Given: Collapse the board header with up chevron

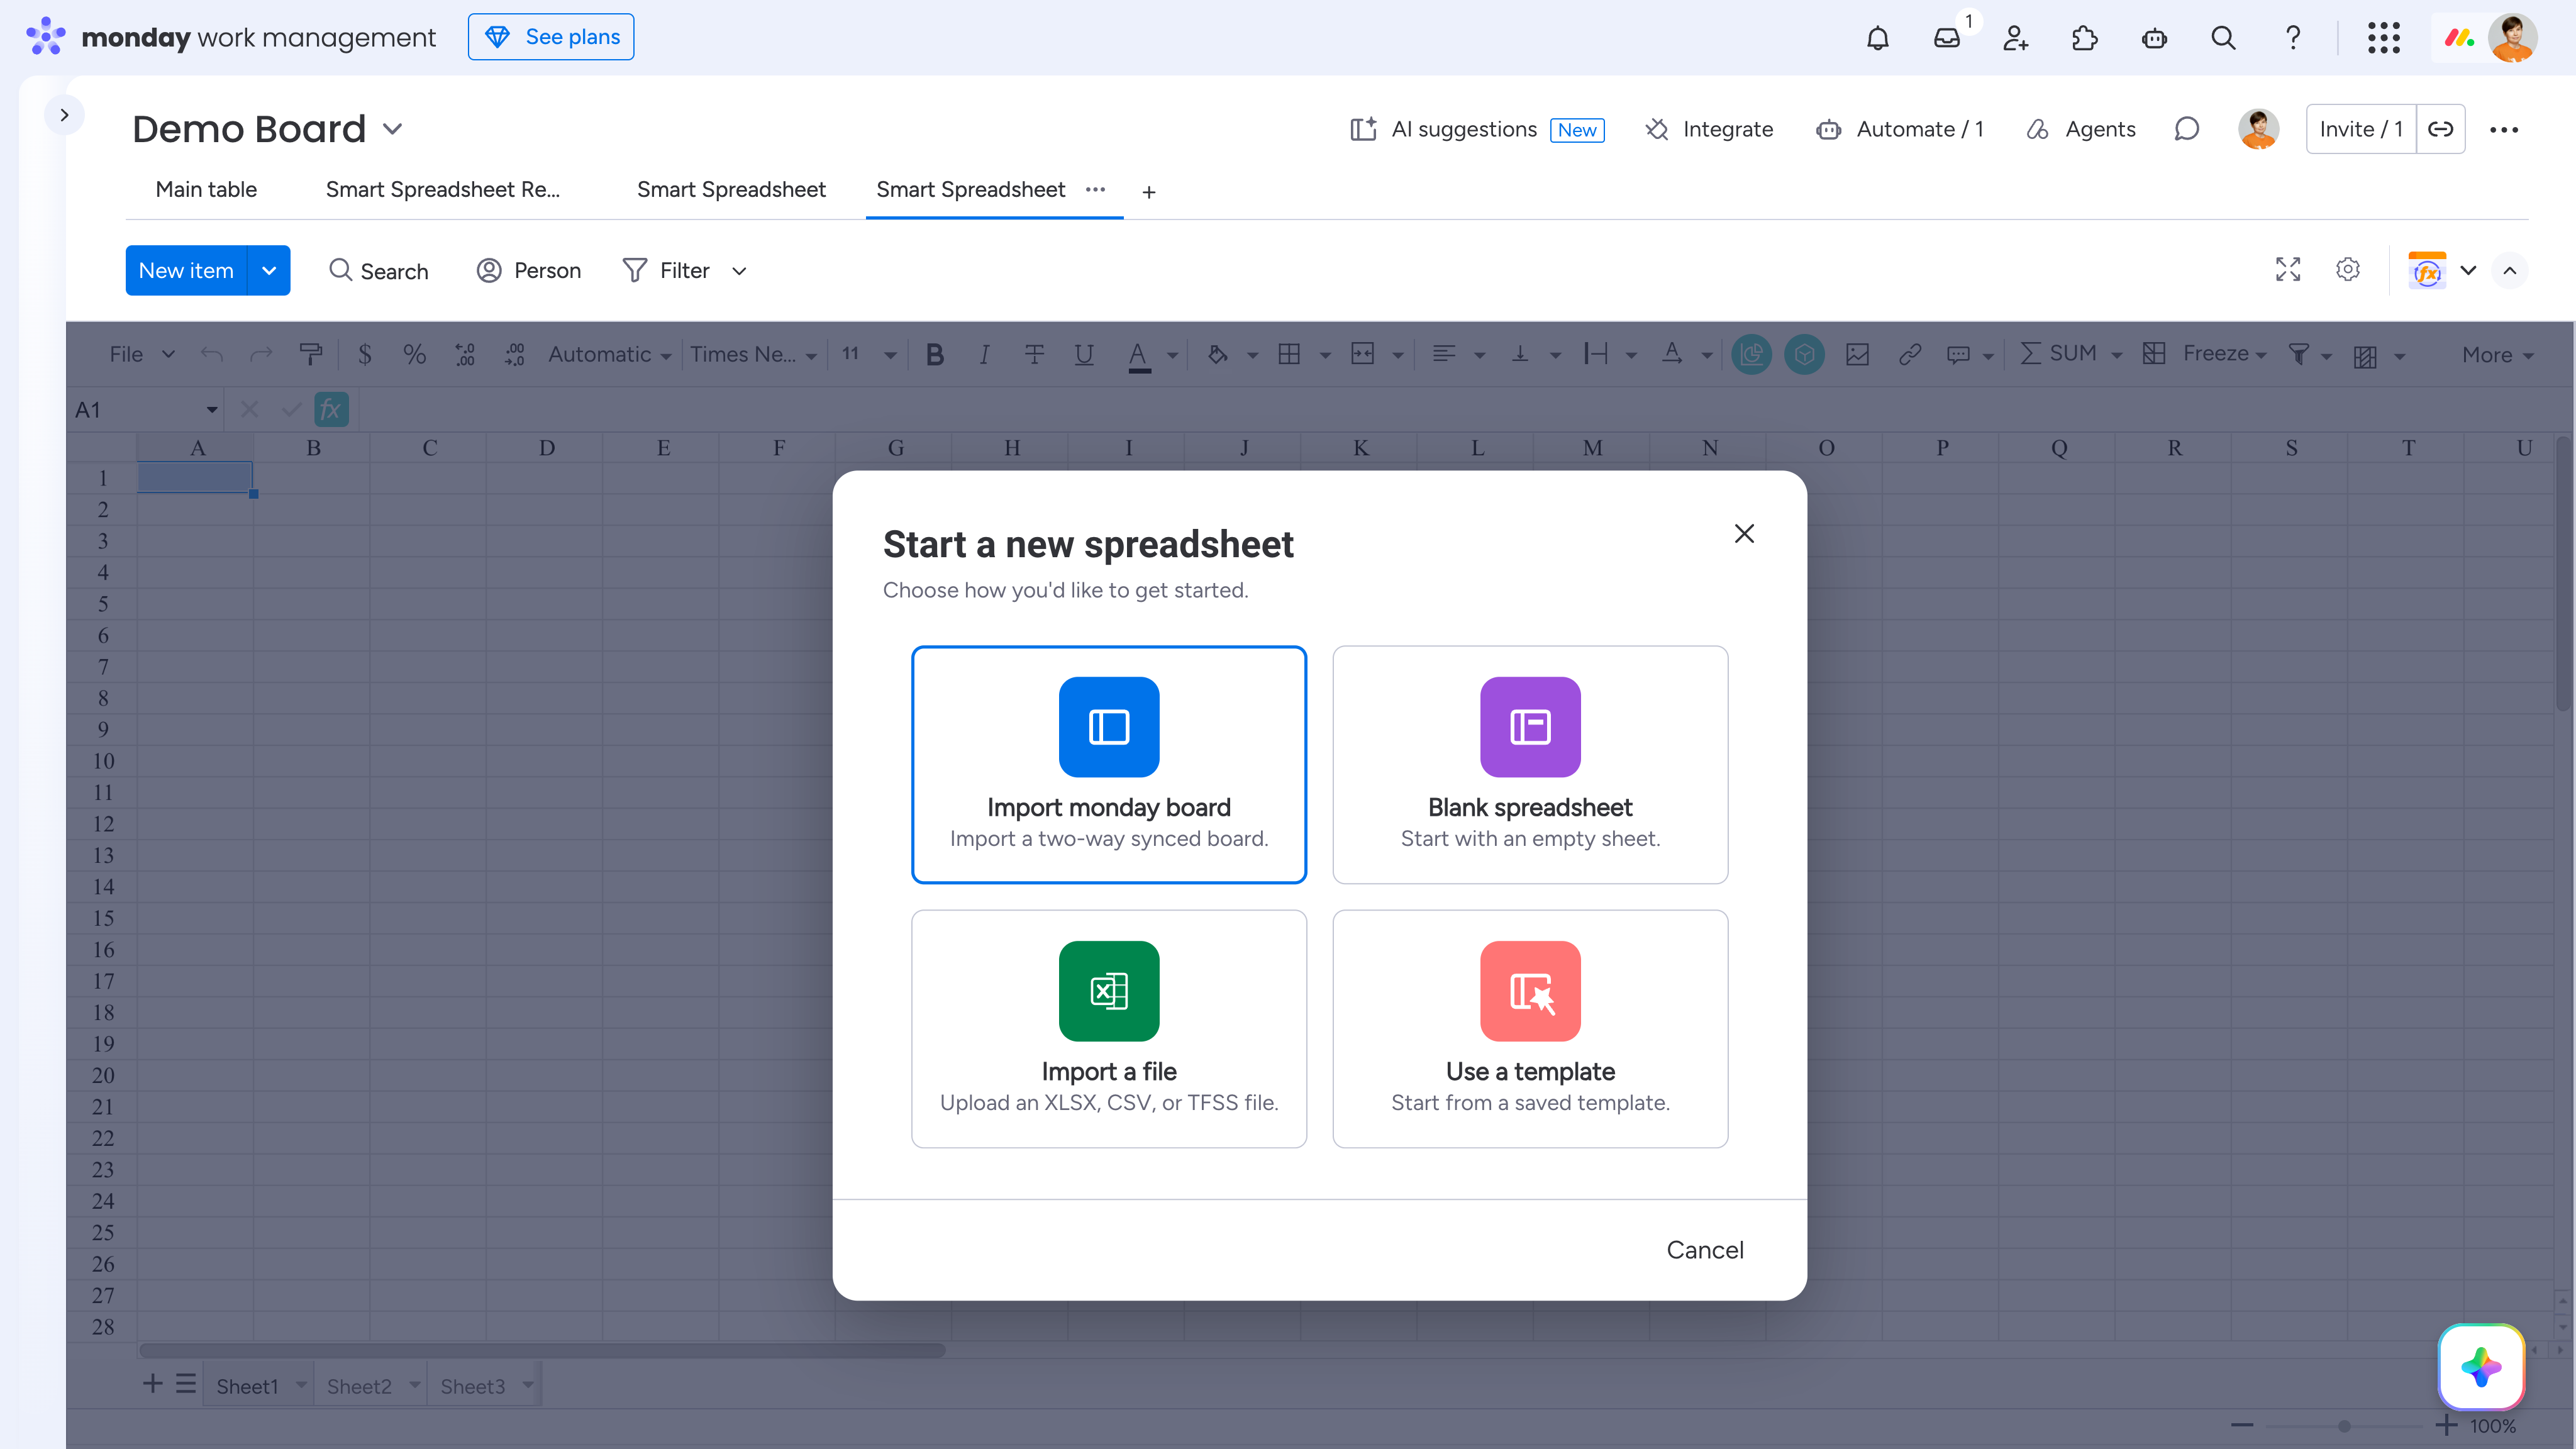Looking at the screenshot, I should (x=2510, y=270).
